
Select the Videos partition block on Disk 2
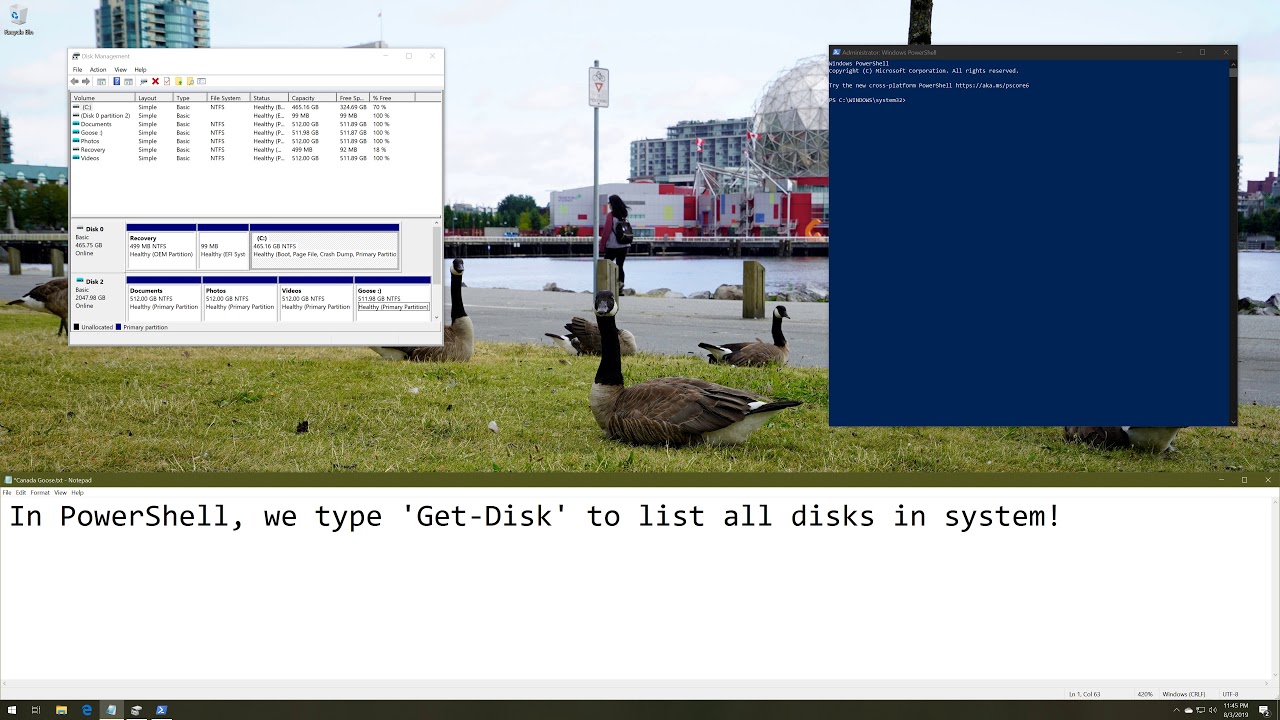(316, 299)
